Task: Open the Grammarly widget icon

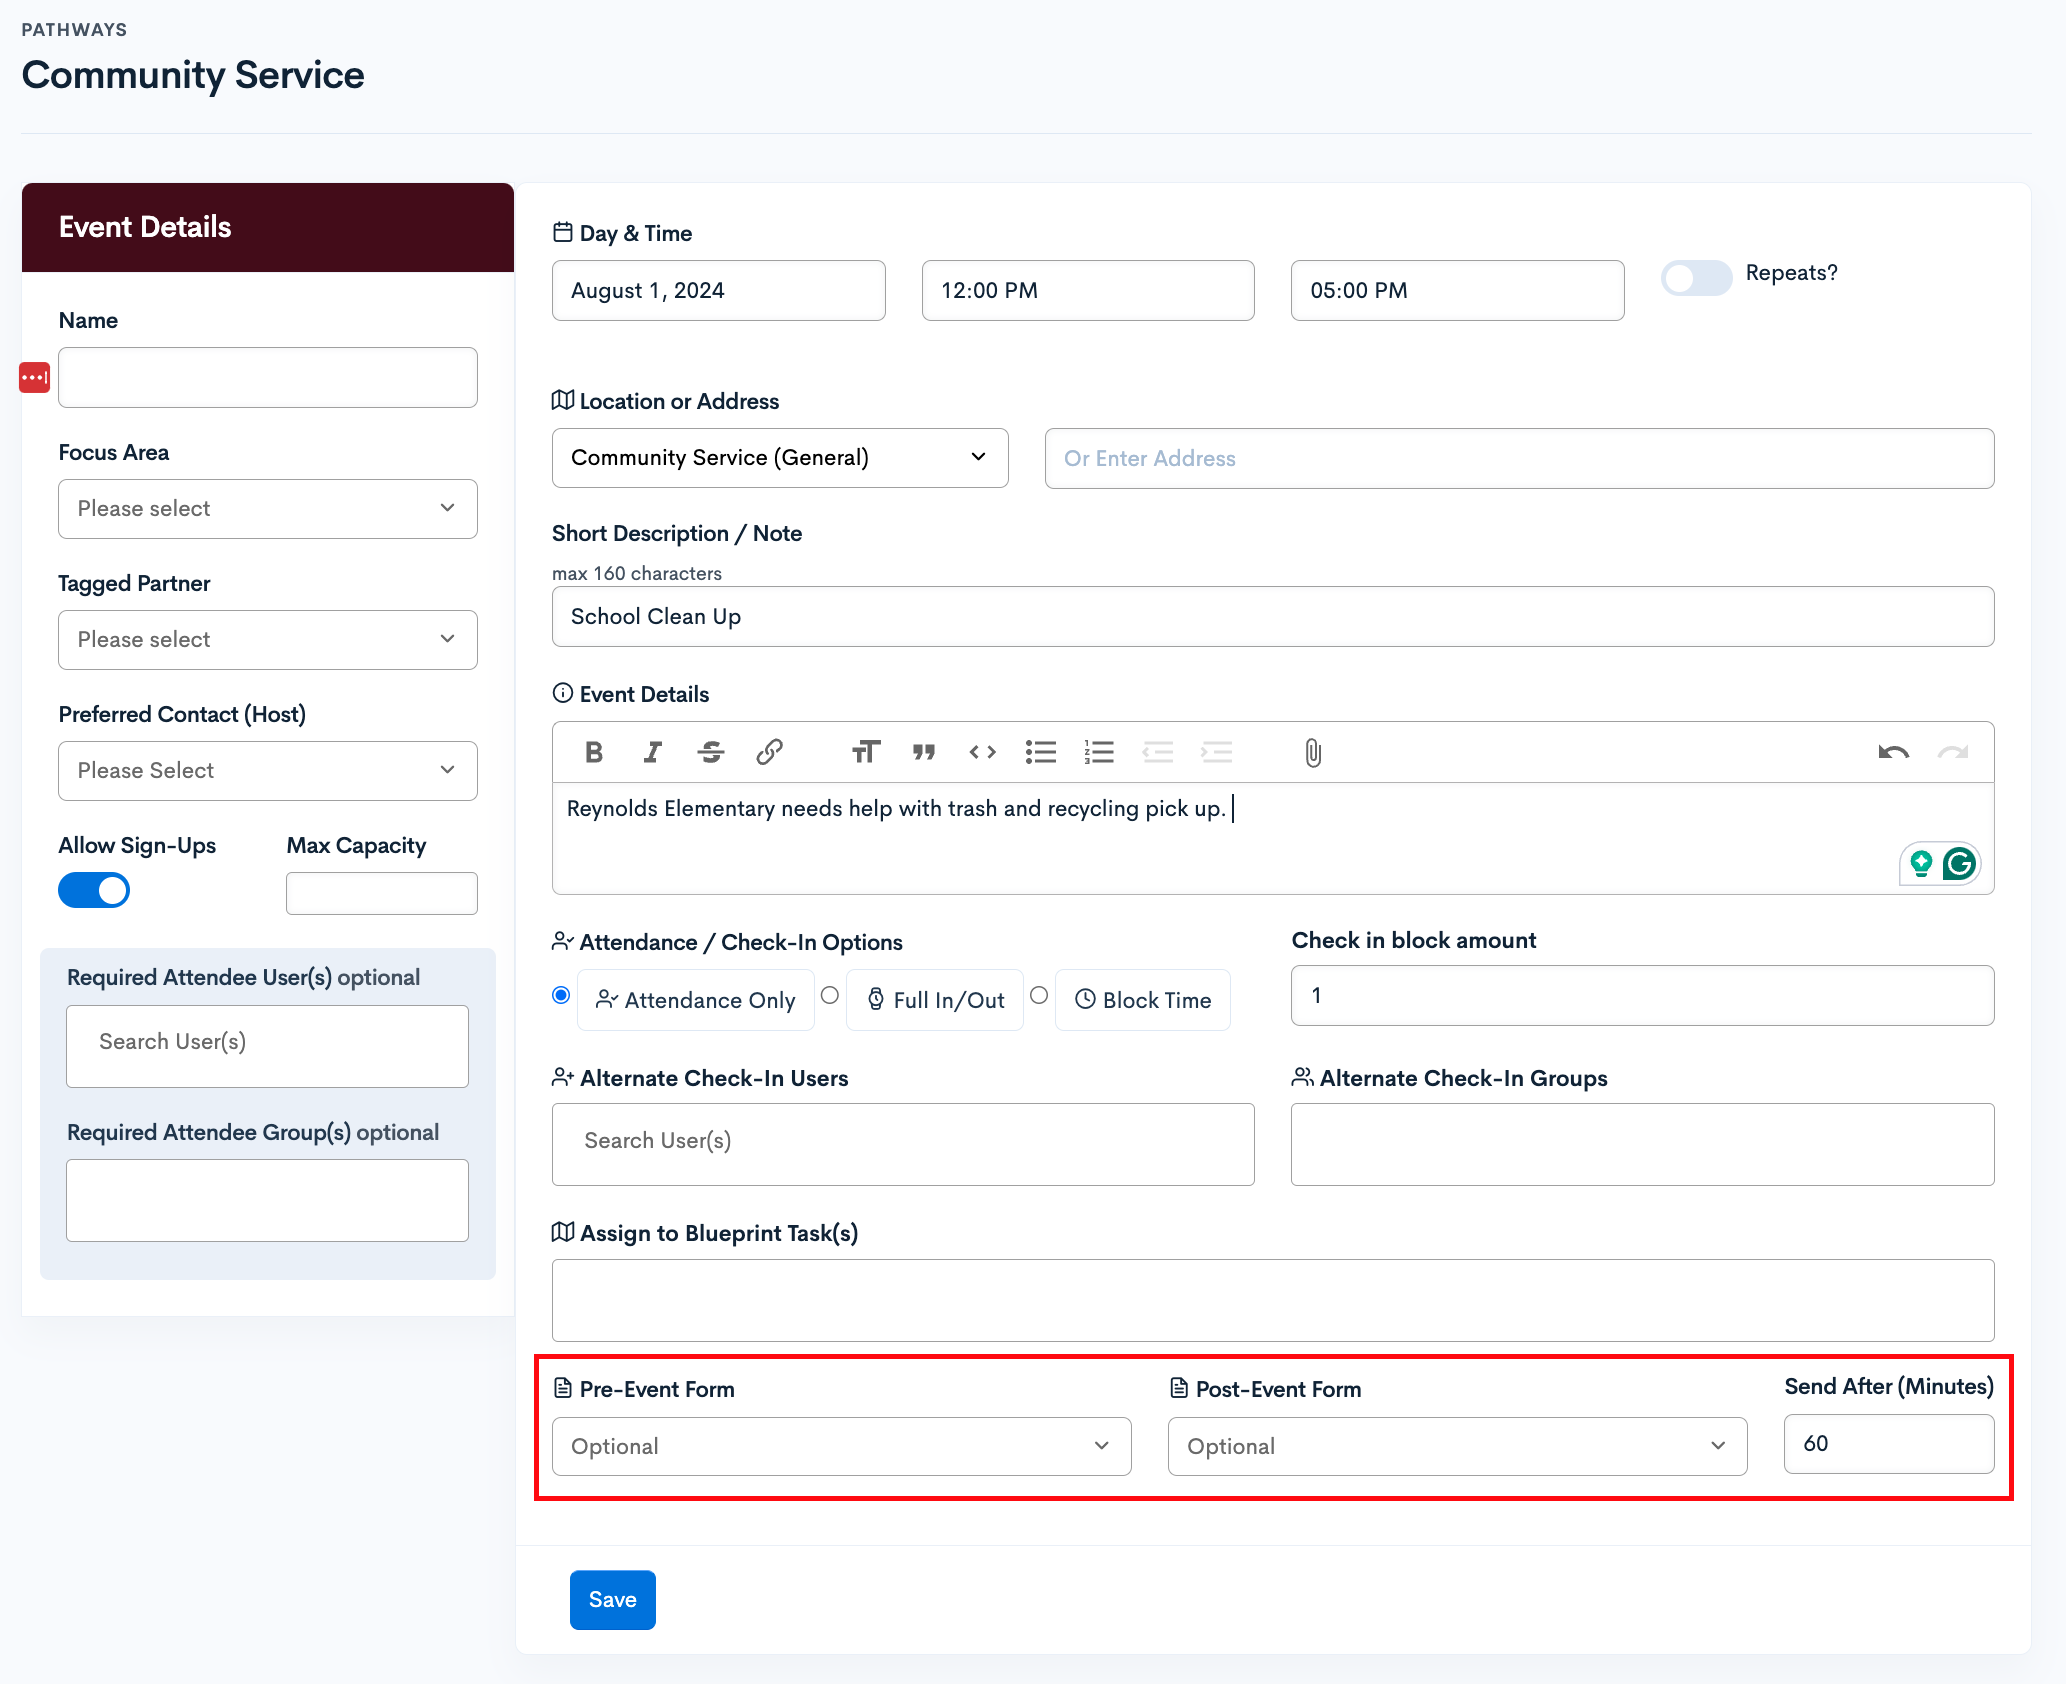Action: click(1960, 863)
